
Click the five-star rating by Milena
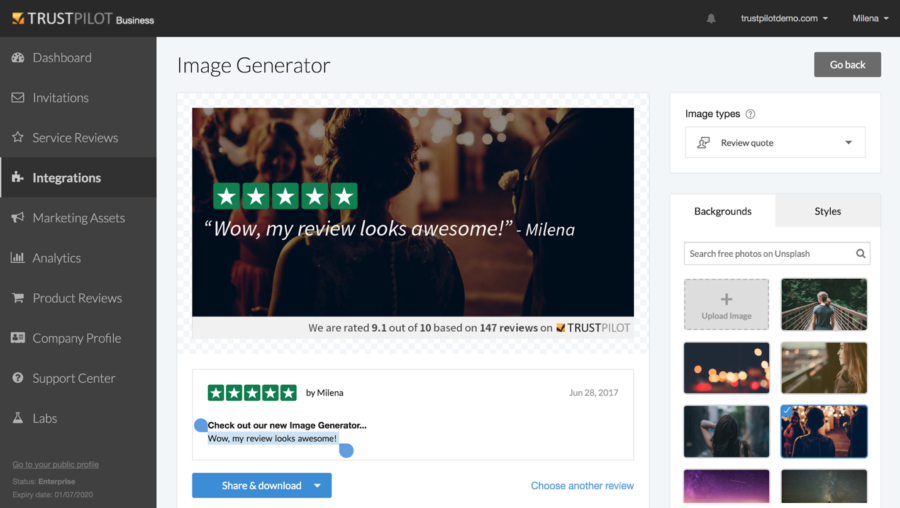(252, 393)
